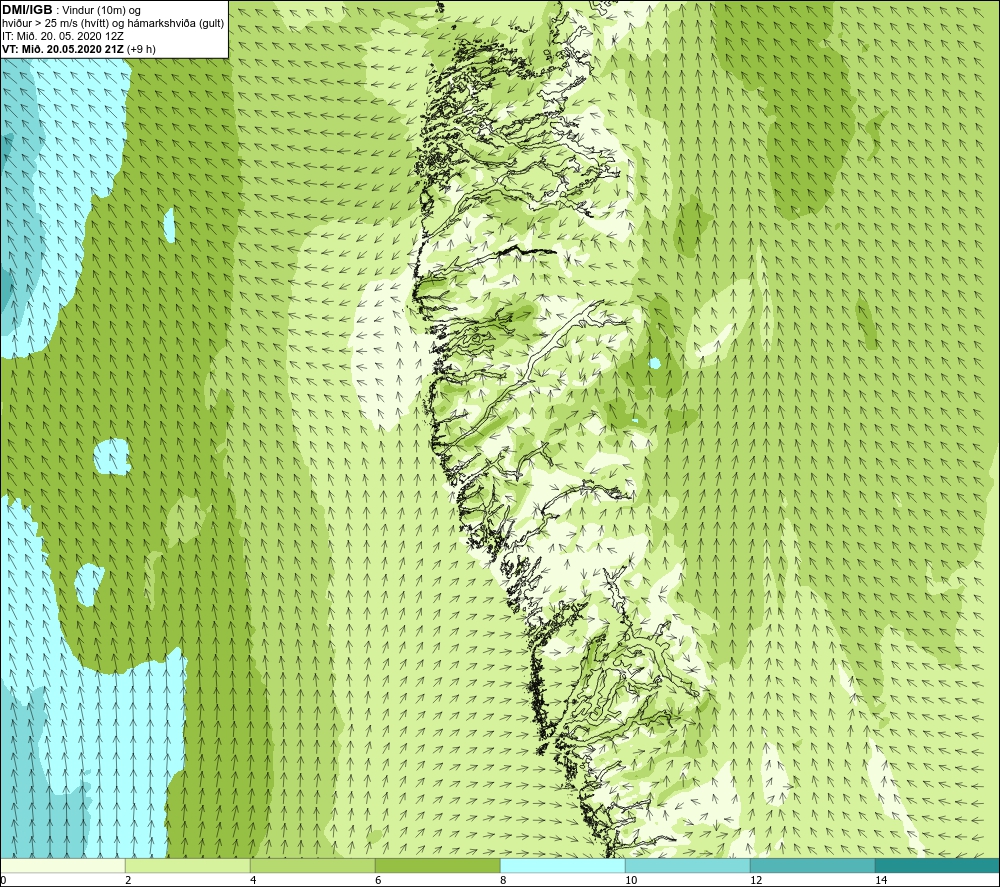The image size is (1000, 887).
Task: Click the legend scale label 6
Action: point(378,881)
